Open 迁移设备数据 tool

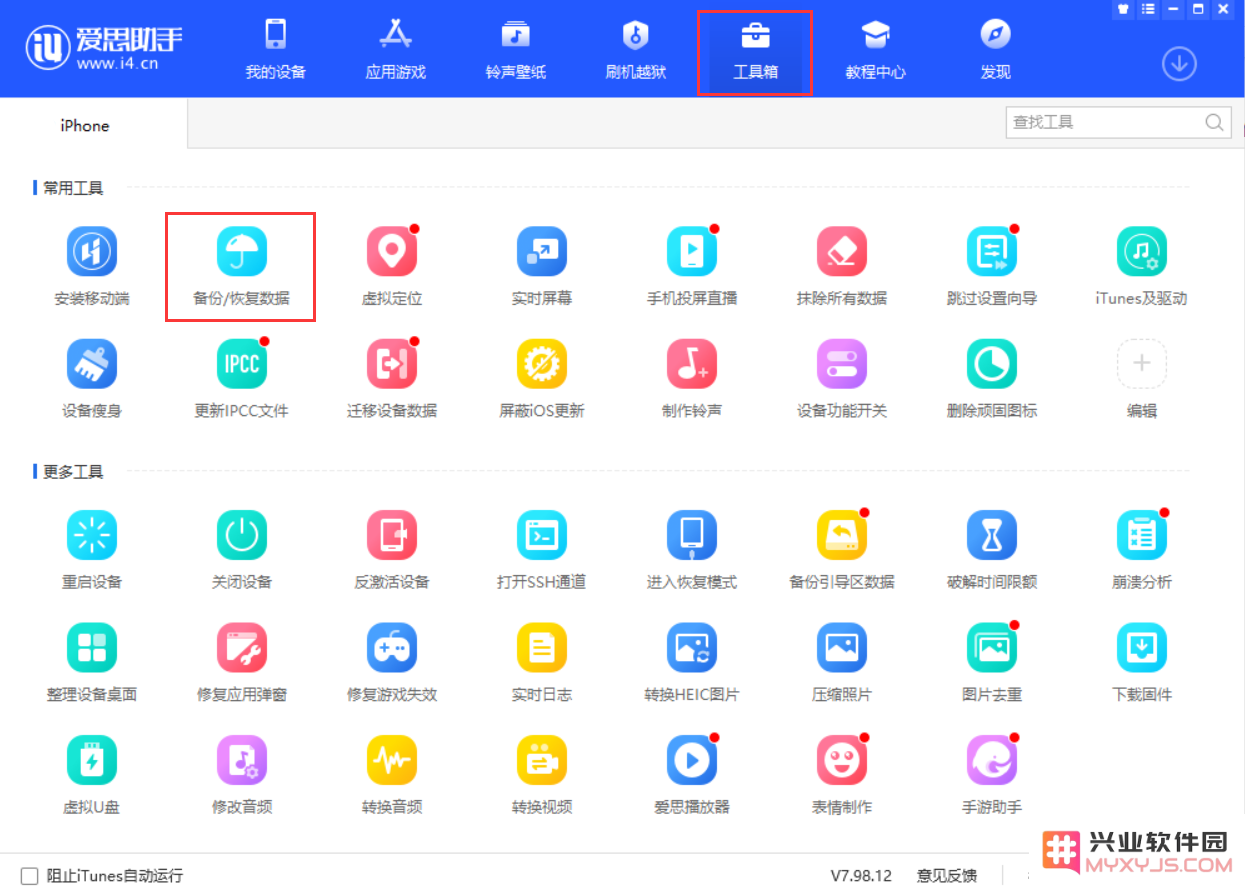coord(392,378)
